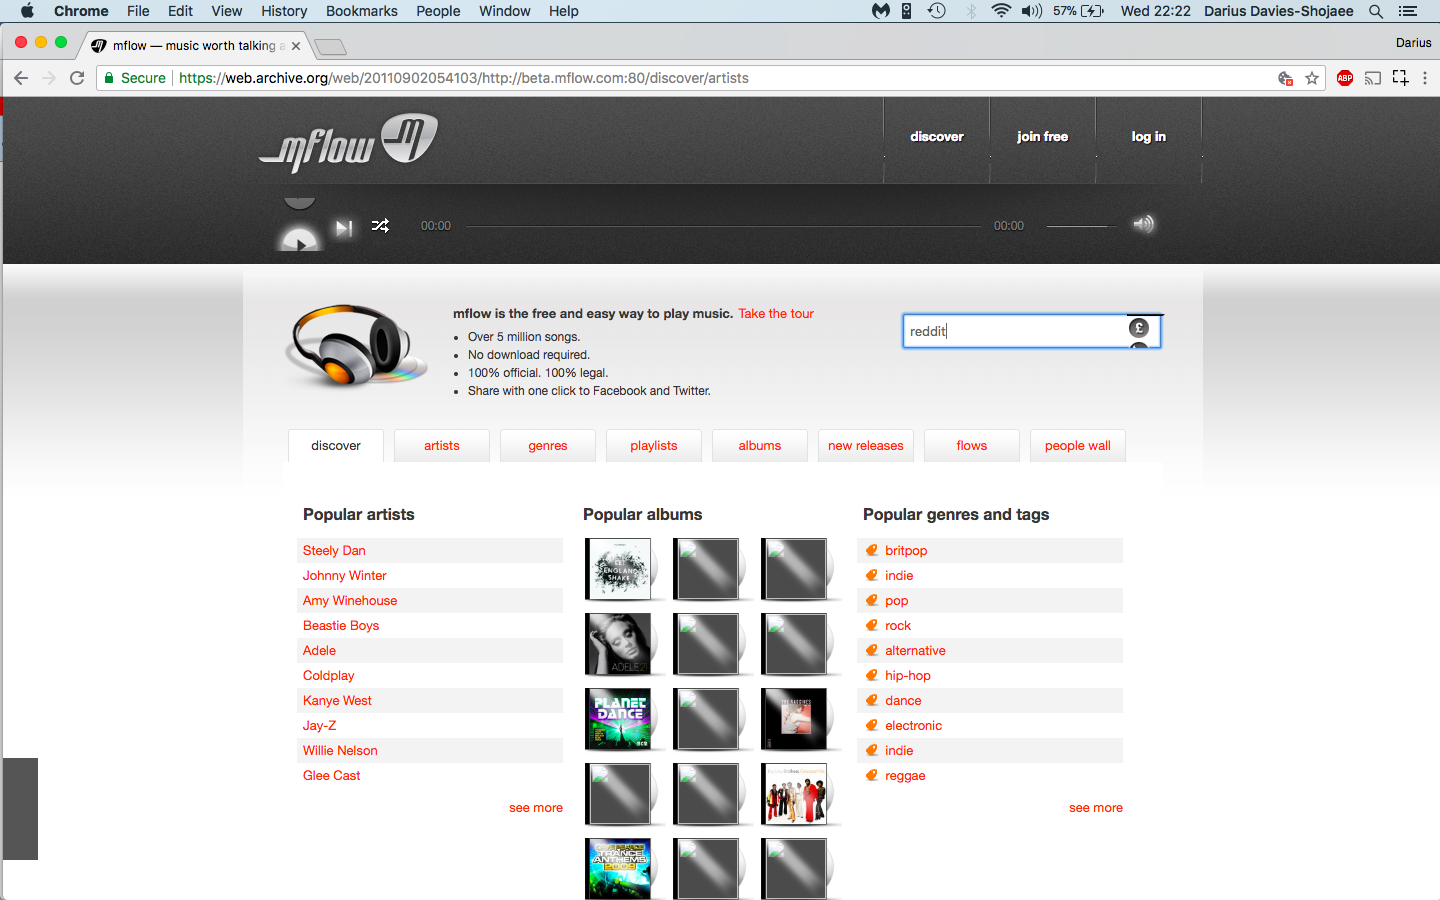Click the reggae tag icon
Screen dimensions: 1440x900
click(872, 775)
